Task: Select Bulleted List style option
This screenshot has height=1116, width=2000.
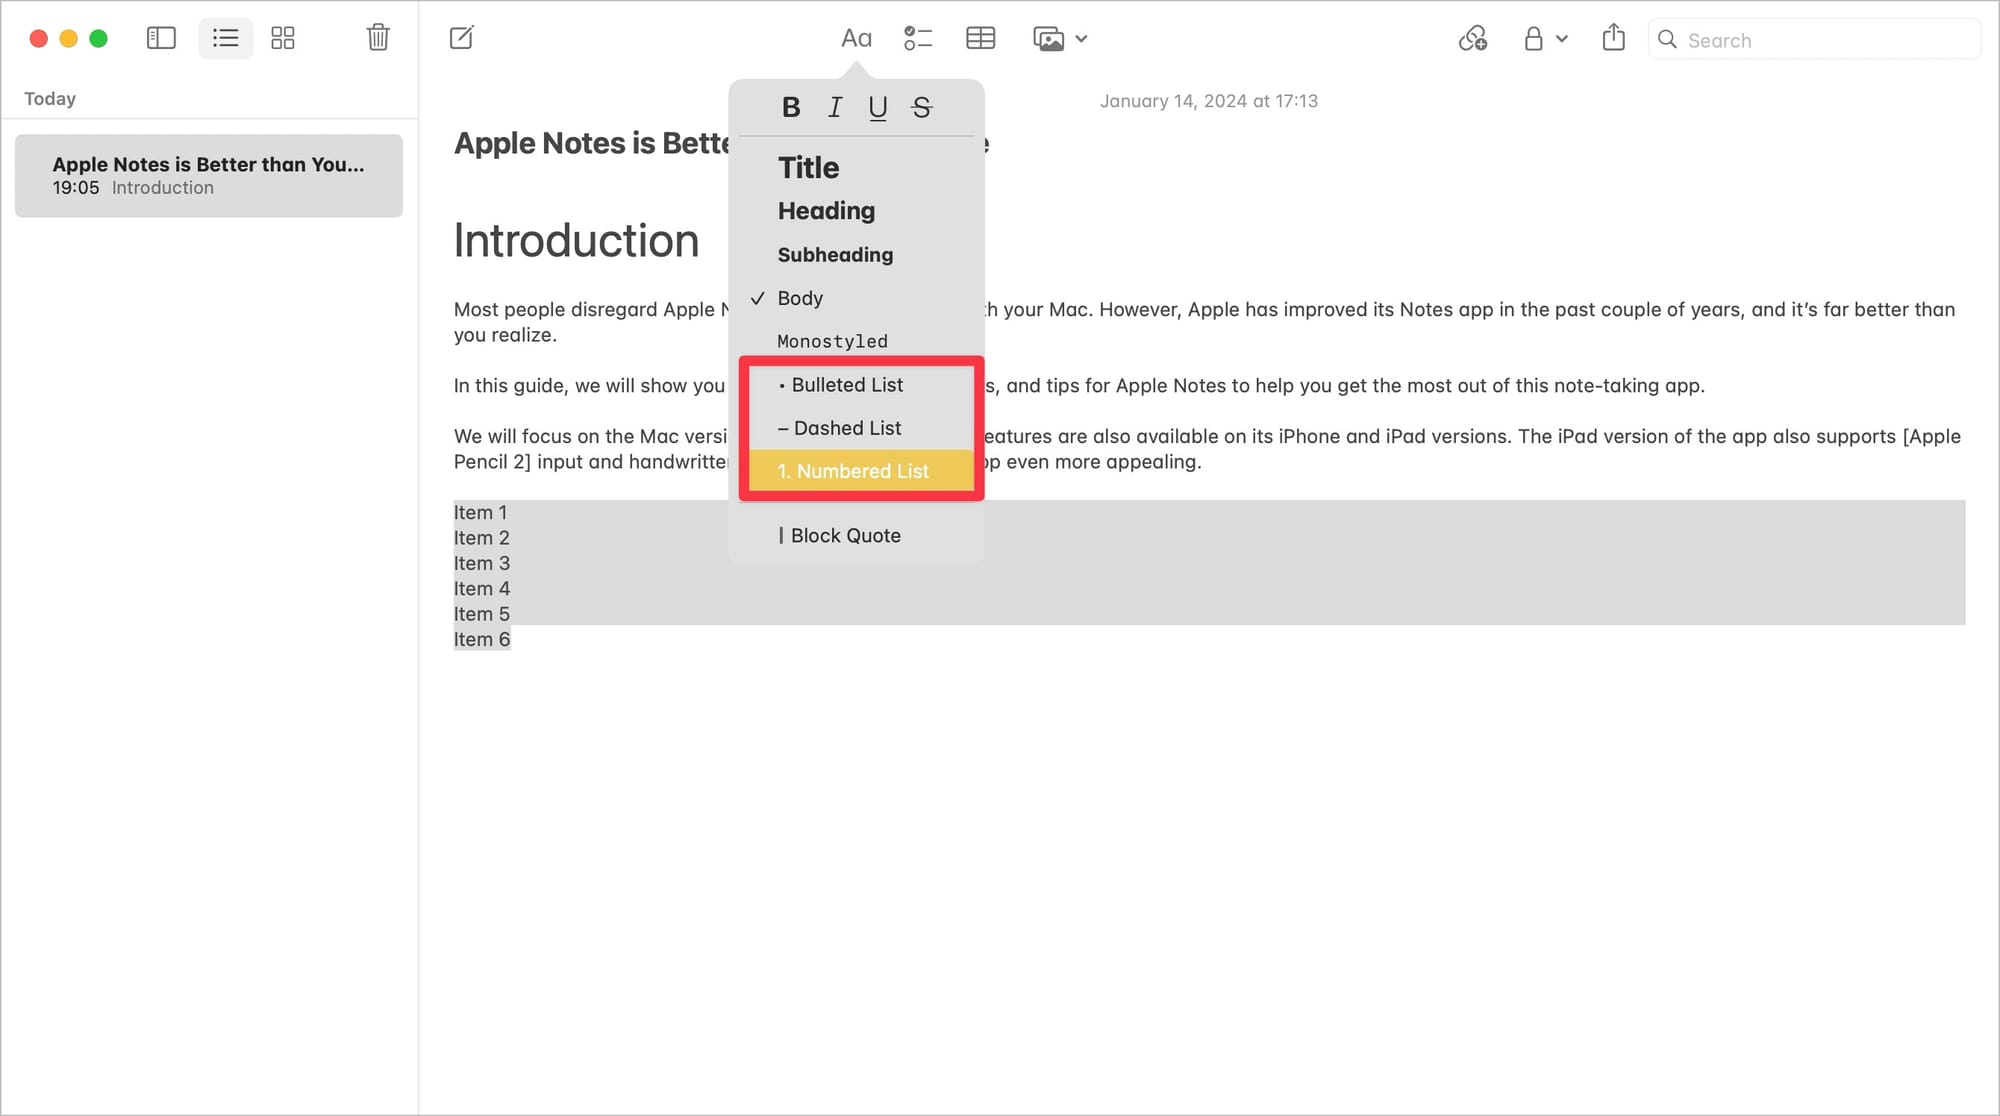Action: [847, 385]
